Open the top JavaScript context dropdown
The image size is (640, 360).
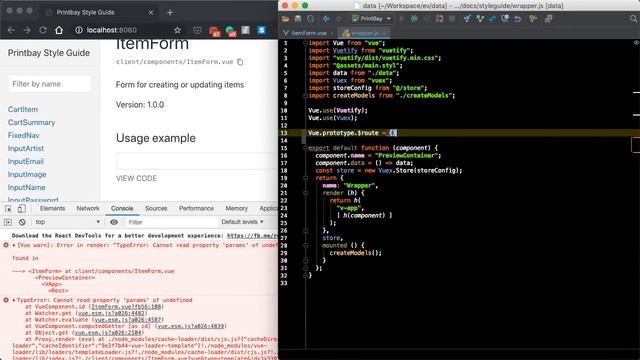[67, 222]
